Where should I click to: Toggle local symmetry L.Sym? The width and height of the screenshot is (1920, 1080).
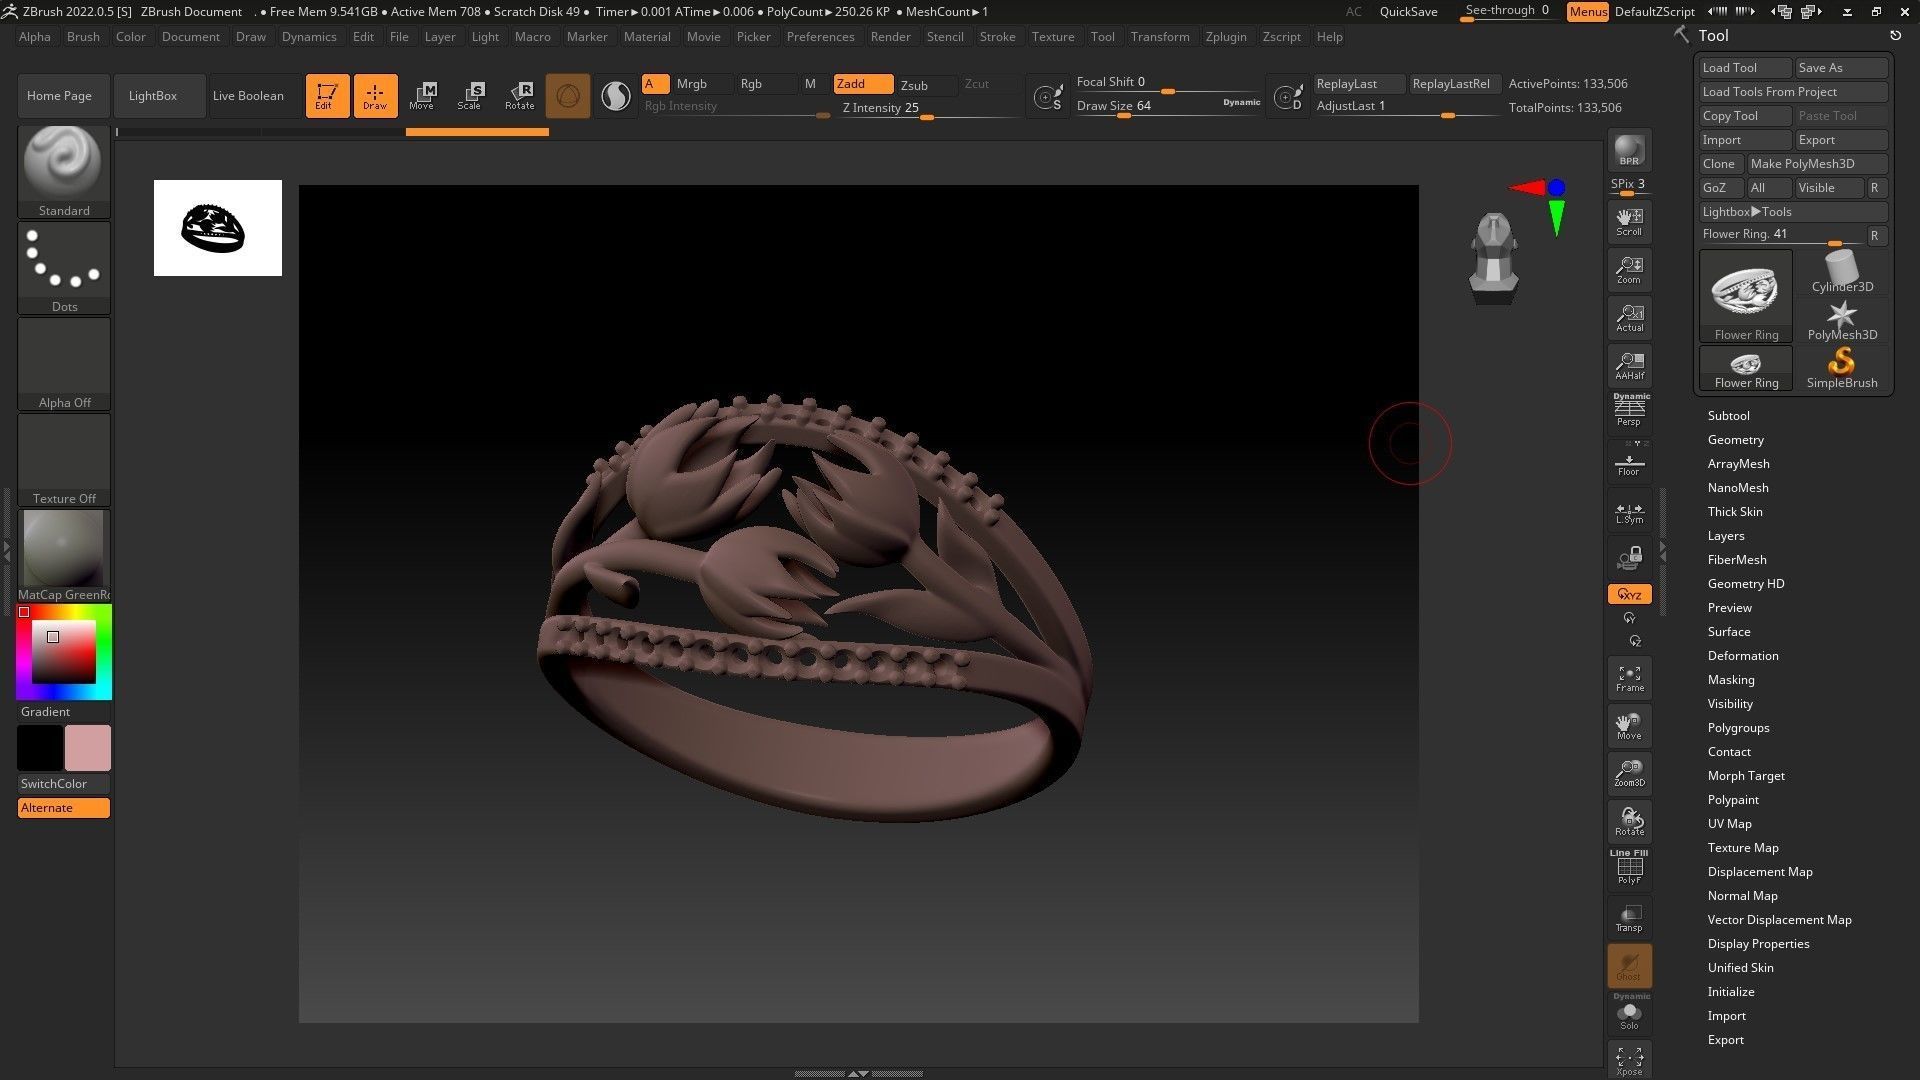[1629, 512]
